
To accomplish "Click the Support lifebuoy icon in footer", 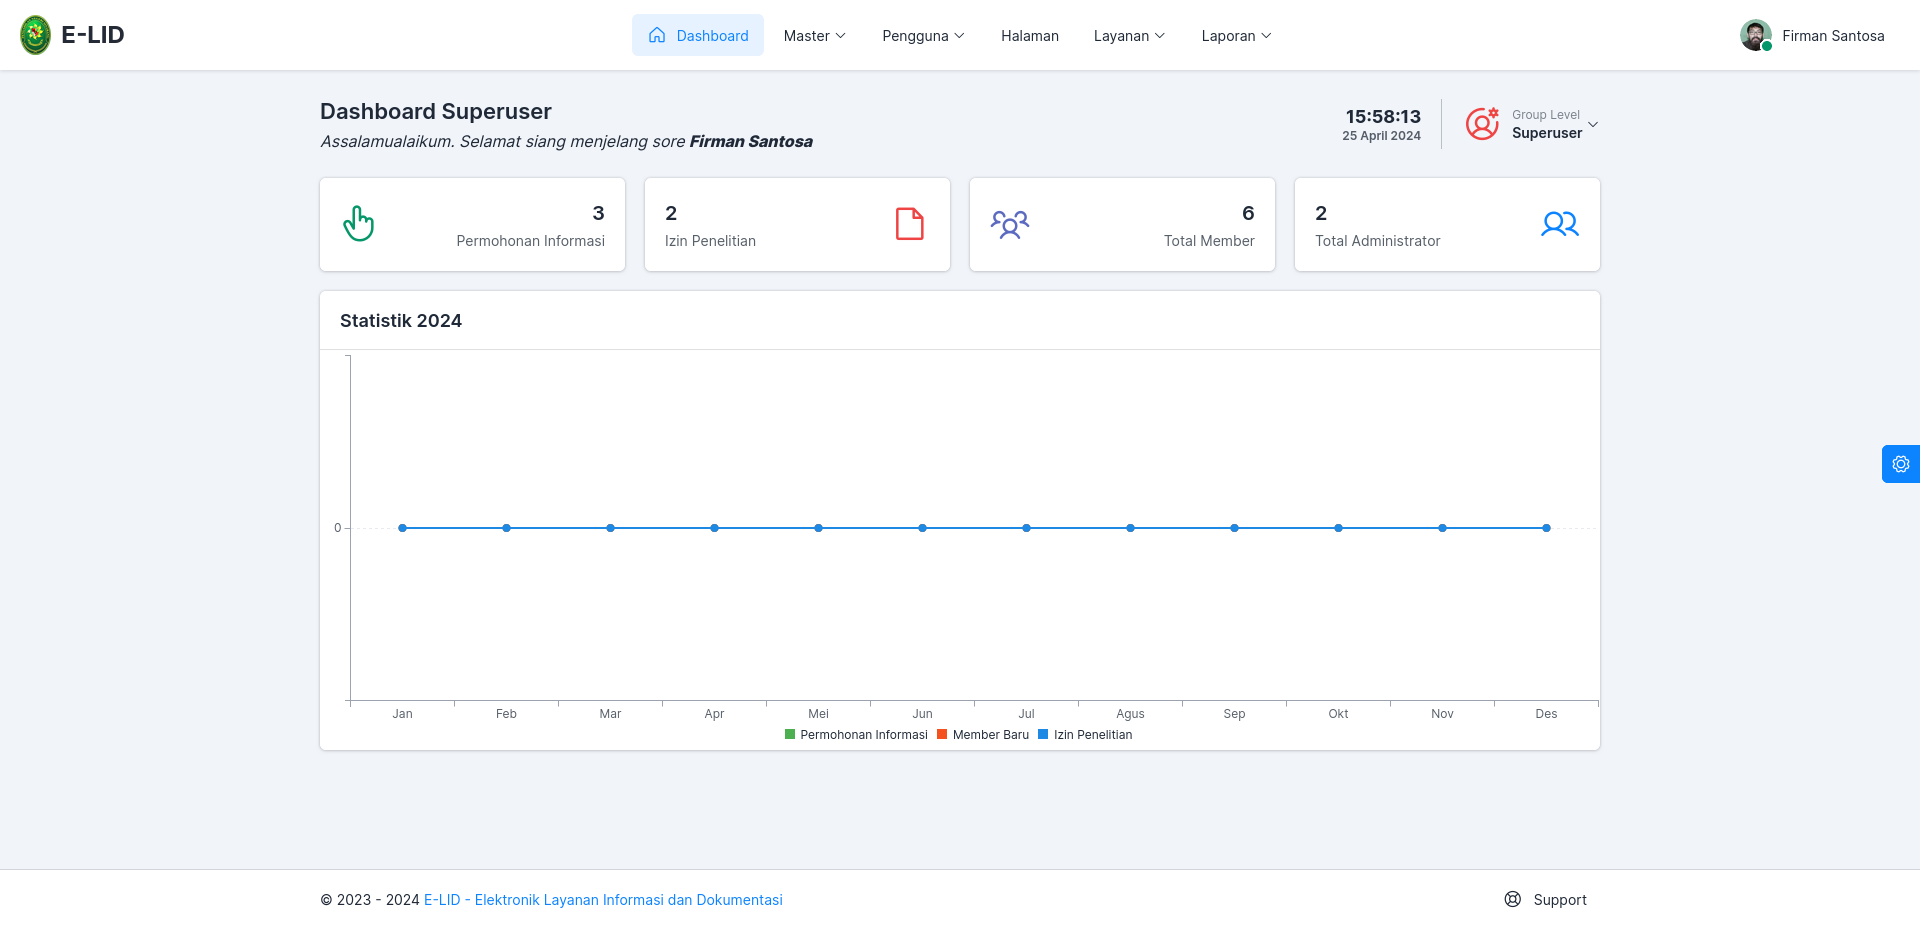I will click(x=1513, y=899).
